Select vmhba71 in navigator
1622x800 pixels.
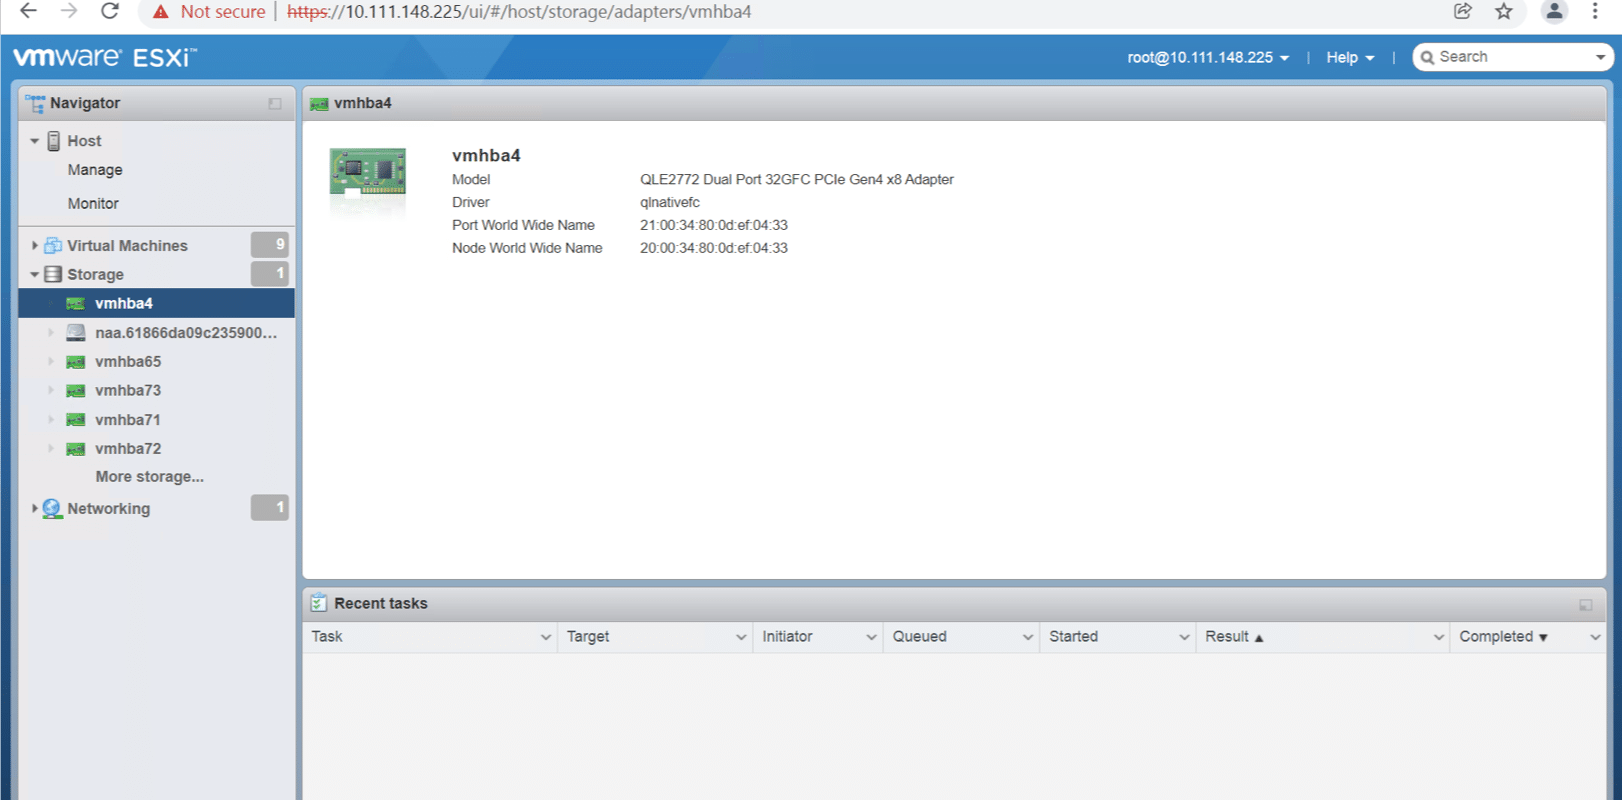click(x=128, y=420)
